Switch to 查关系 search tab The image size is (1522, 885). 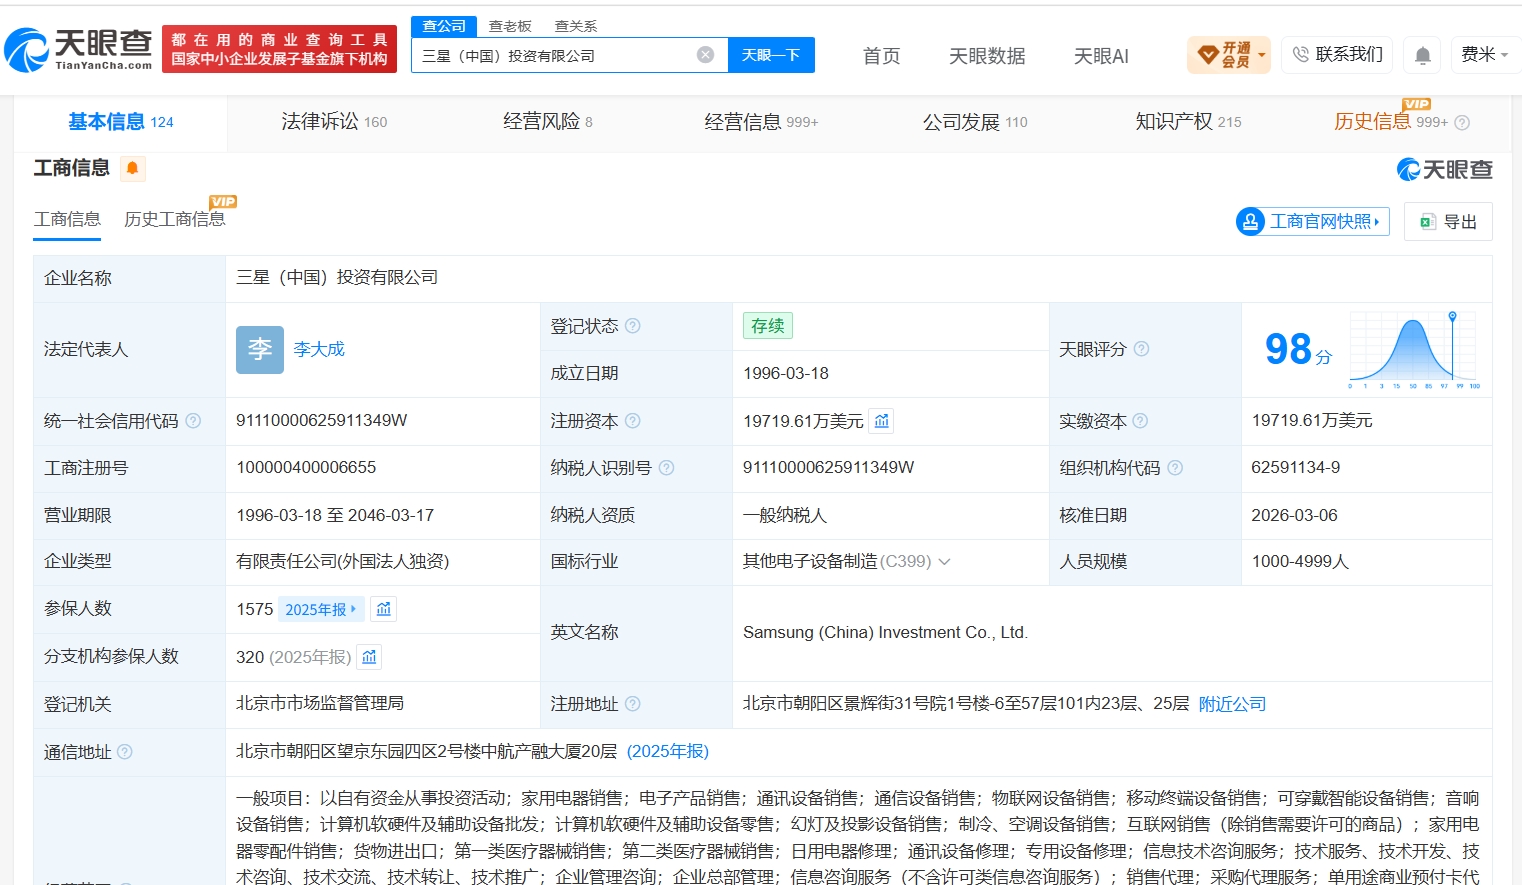pyautogui.click(x=576, y=26)
